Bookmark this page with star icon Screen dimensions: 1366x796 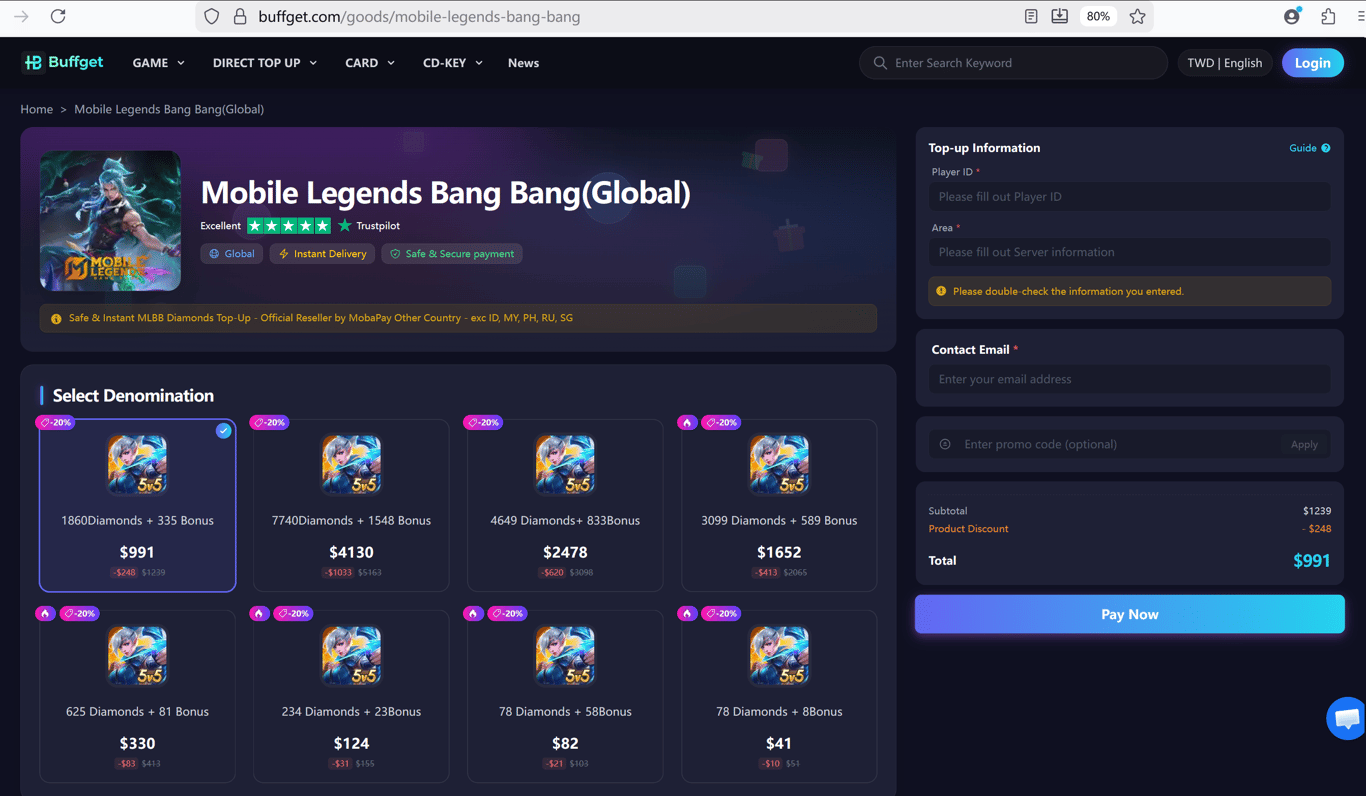click(1137, 16)
